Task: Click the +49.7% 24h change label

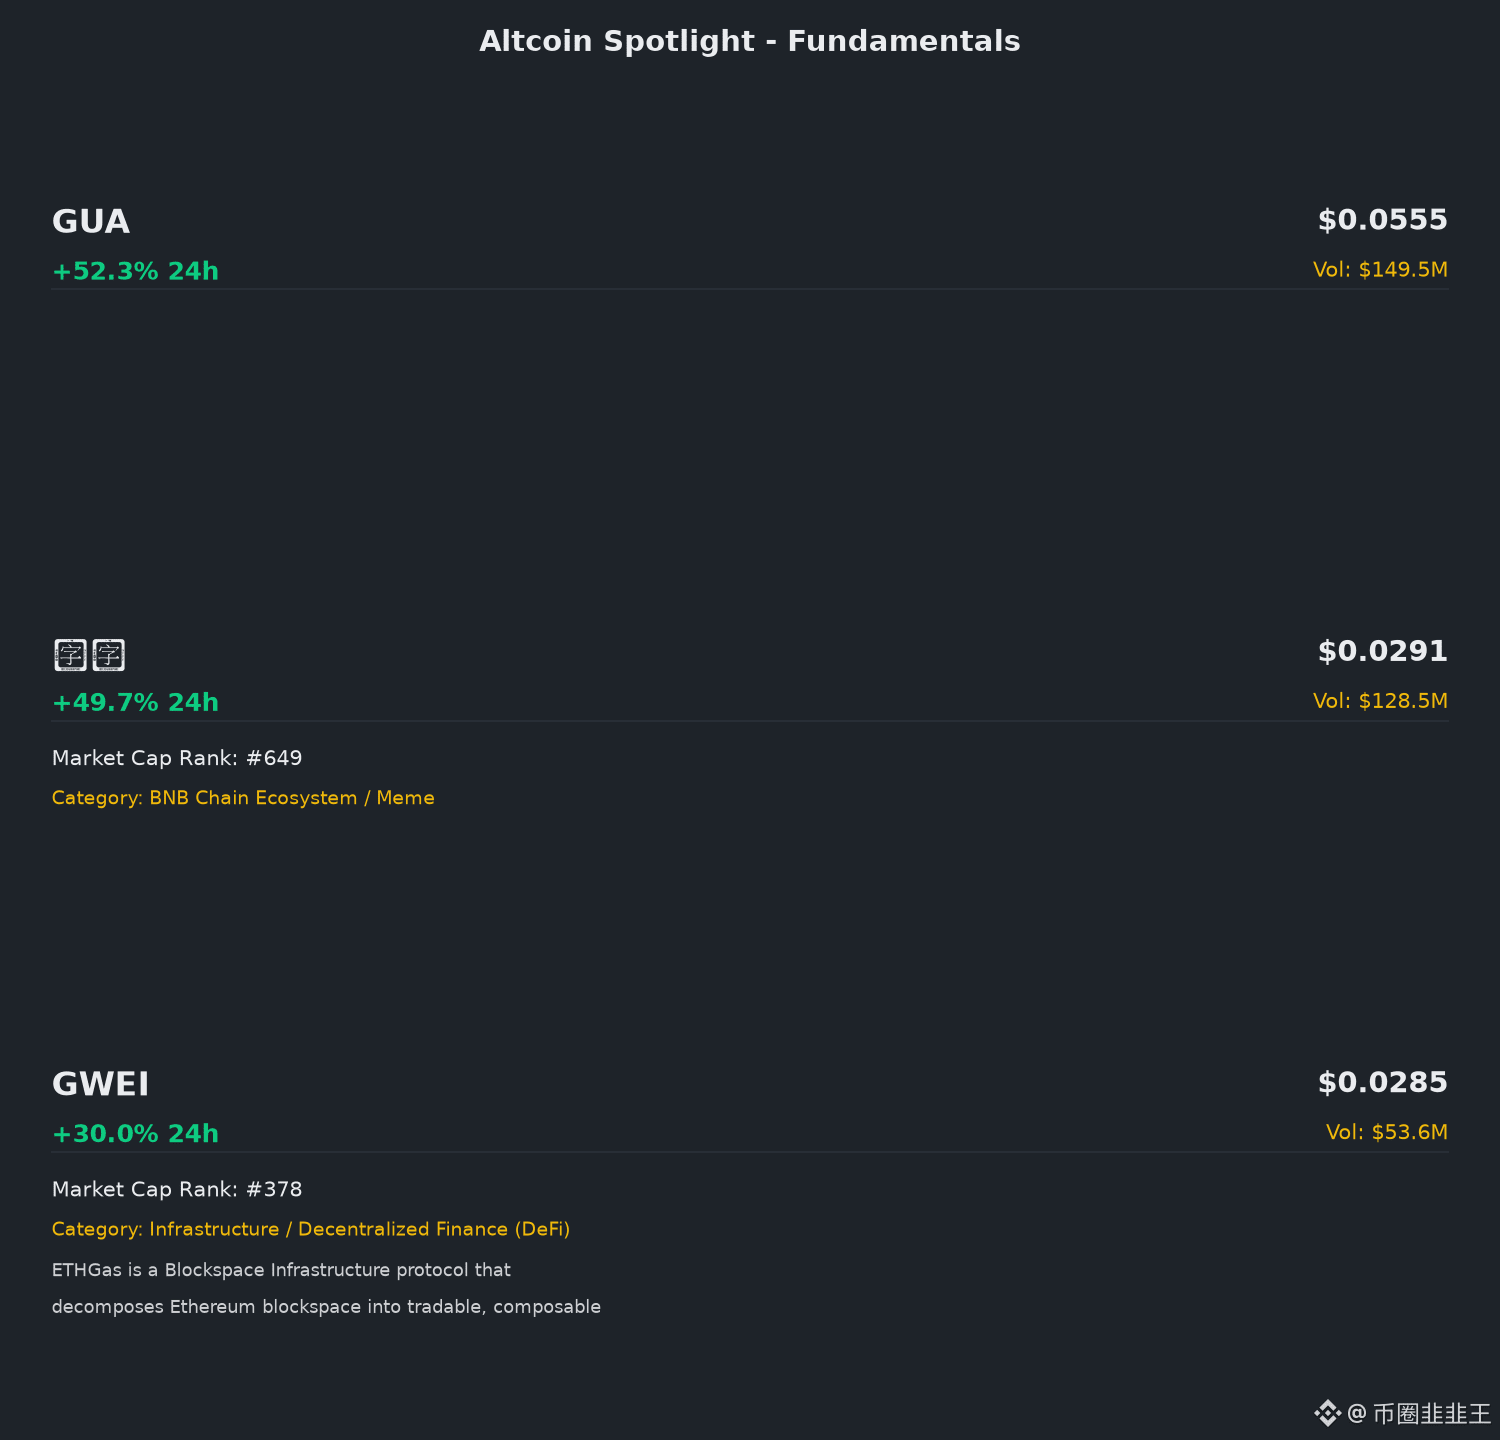Action: pos(135,702)
